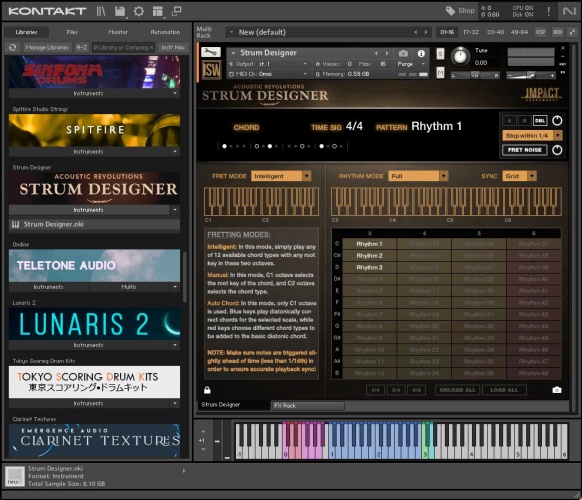The image size is (582, 500).
Task: Toggle power button next to DBL
Action: coord(557,121)
